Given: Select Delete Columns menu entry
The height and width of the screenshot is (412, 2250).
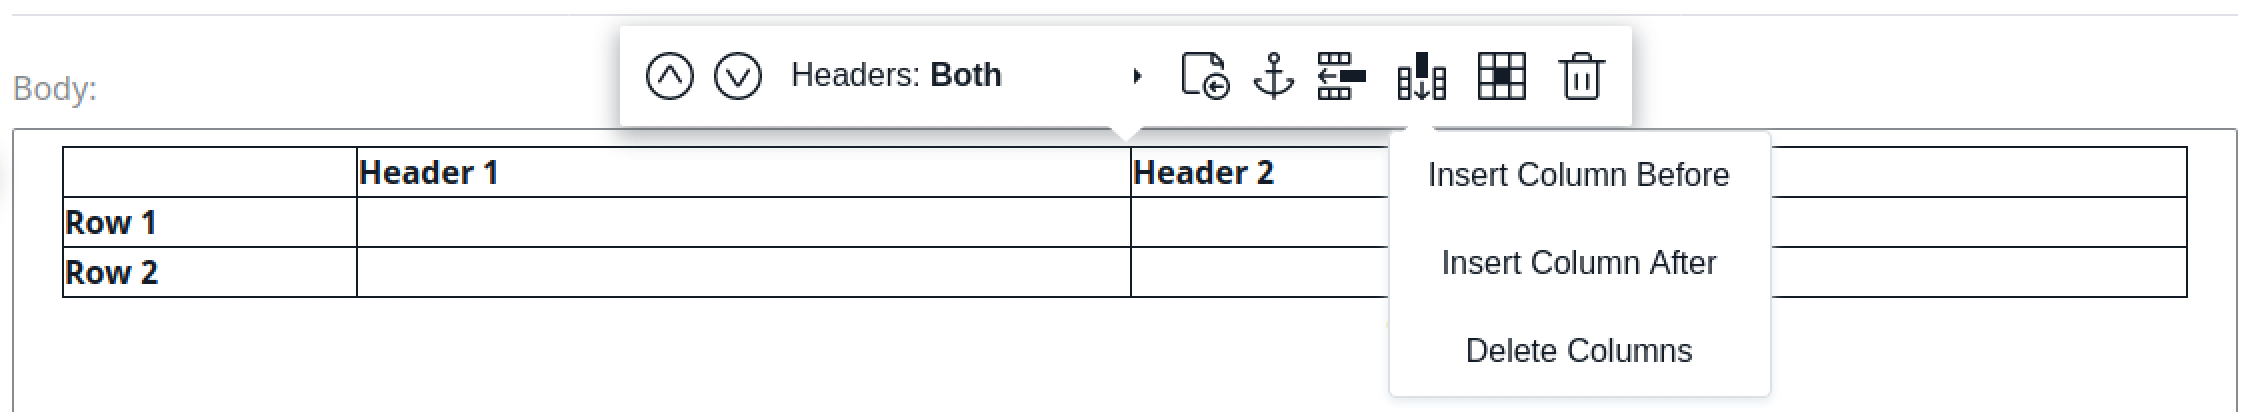Looking at the screenshot, I should click(x=1578, y=351).
